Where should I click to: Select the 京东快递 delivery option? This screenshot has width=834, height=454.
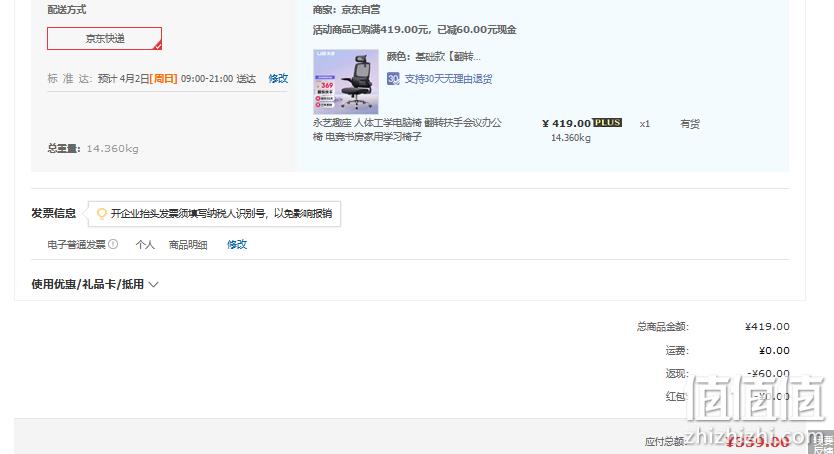[104, 38]
